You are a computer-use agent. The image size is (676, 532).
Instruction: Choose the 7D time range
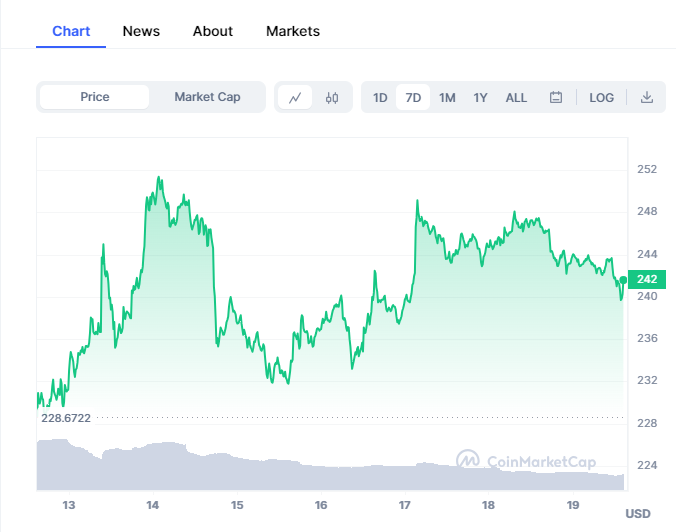[x=413, y=98]
